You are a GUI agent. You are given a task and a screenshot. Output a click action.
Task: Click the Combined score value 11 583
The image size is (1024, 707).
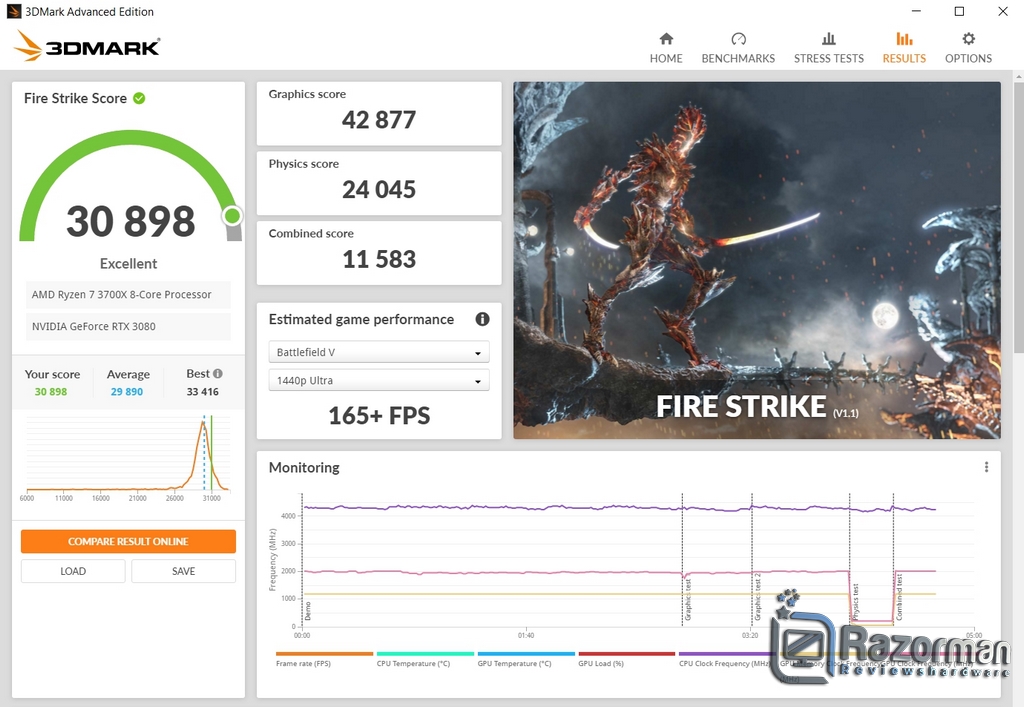[379, 259]
